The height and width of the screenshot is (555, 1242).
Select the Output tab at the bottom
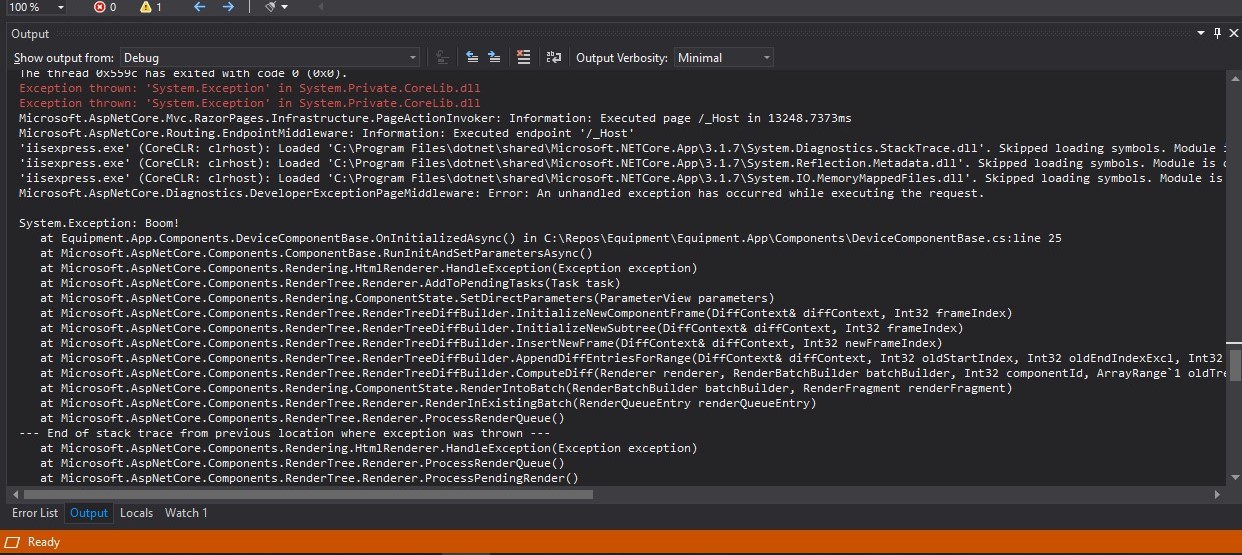[88, 513]
